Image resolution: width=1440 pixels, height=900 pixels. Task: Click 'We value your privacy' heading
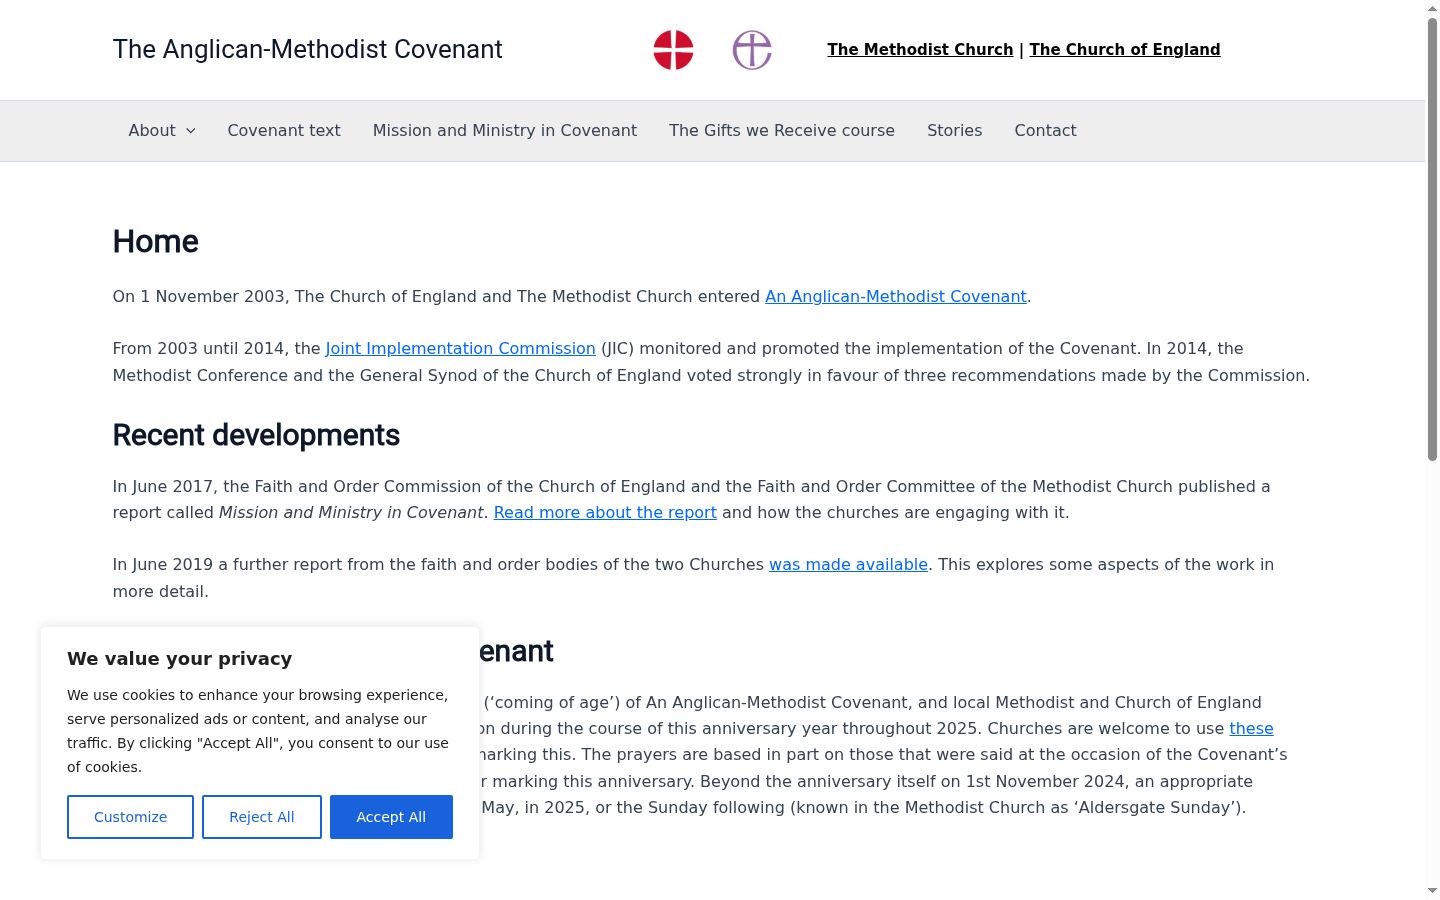[x=180, y=659]
